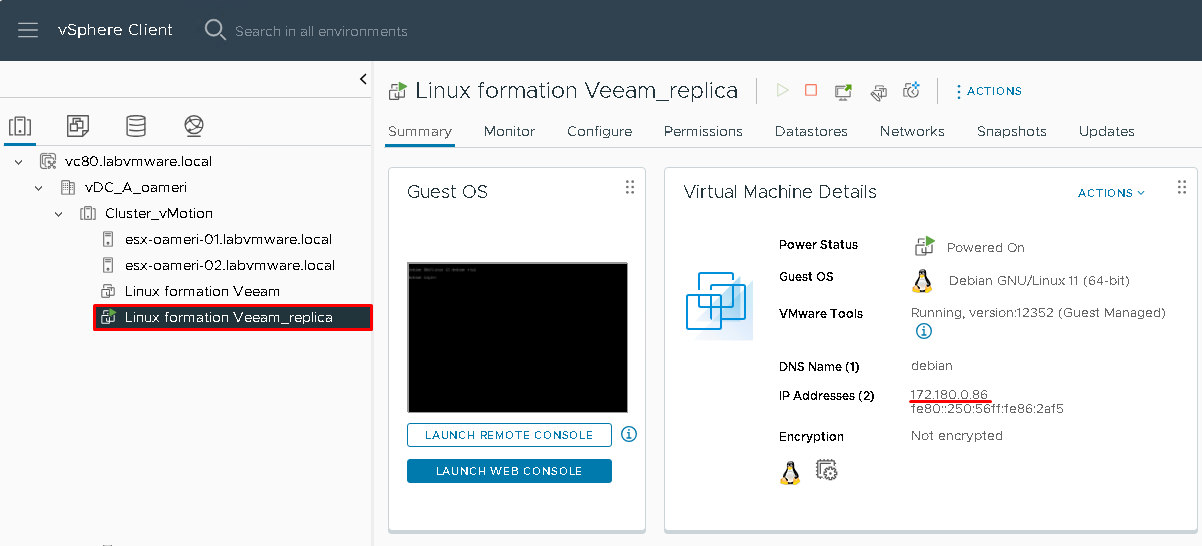This screenshot has width=1202, height=546.
Task: Click esx-oameri-01 host icon
Action: 108,239
